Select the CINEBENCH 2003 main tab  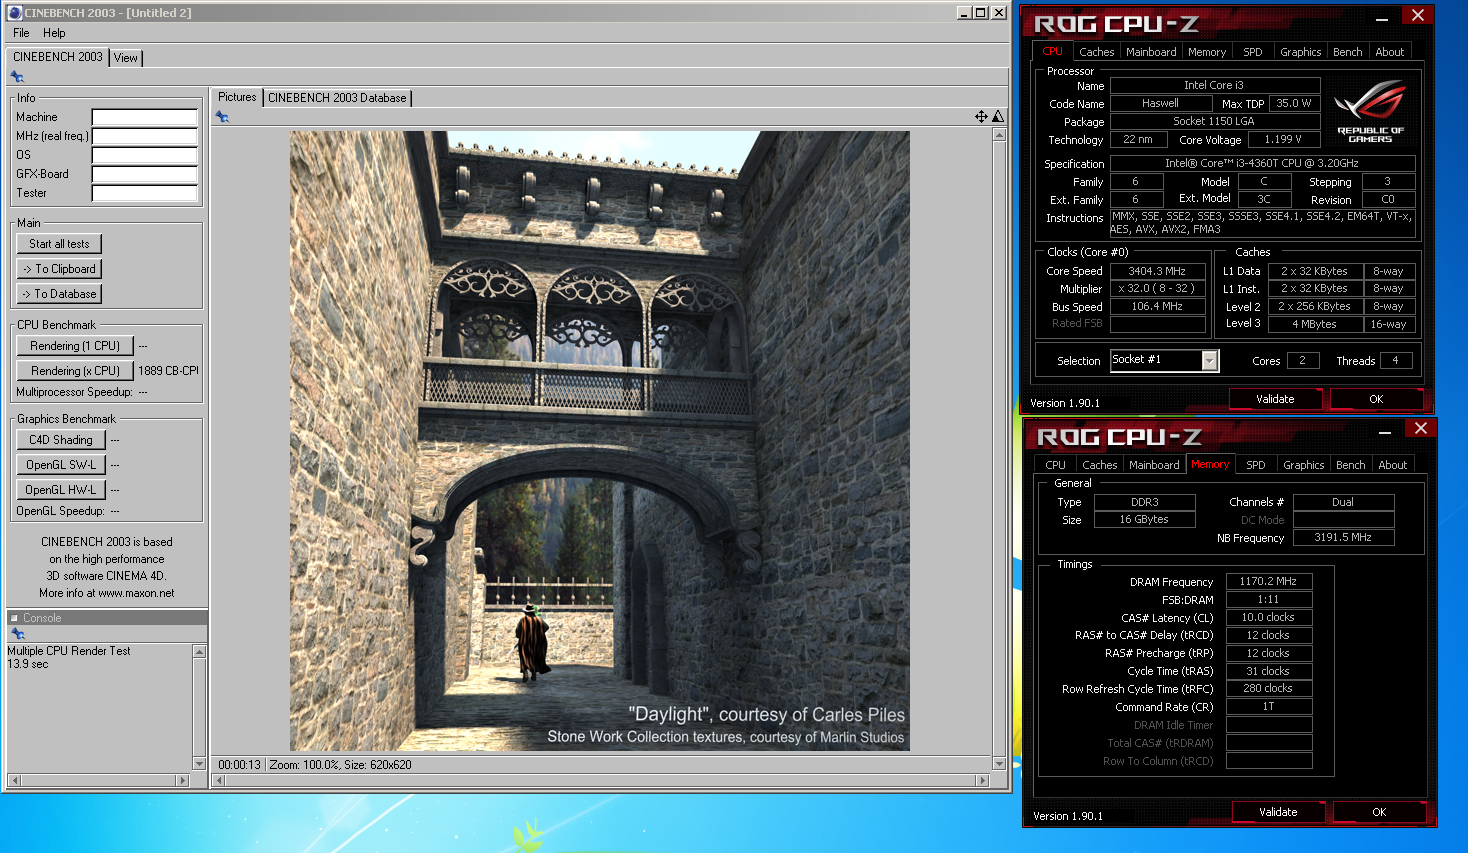[x=58, y=57]
